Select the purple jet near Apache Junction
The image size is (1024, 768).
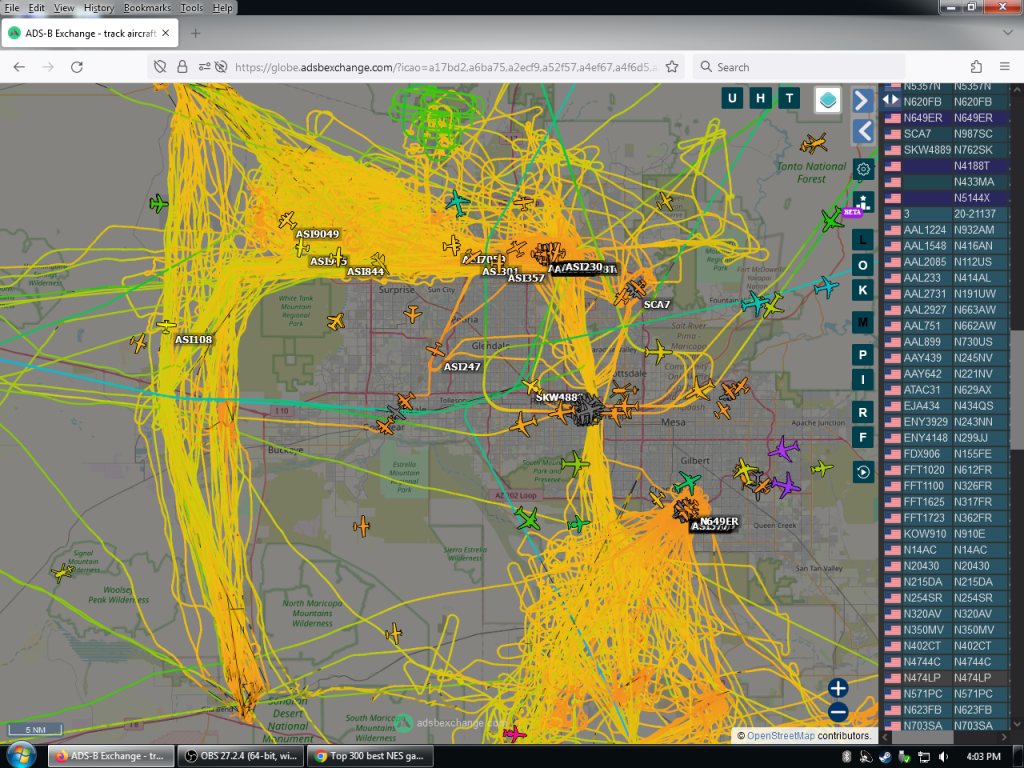784,449
